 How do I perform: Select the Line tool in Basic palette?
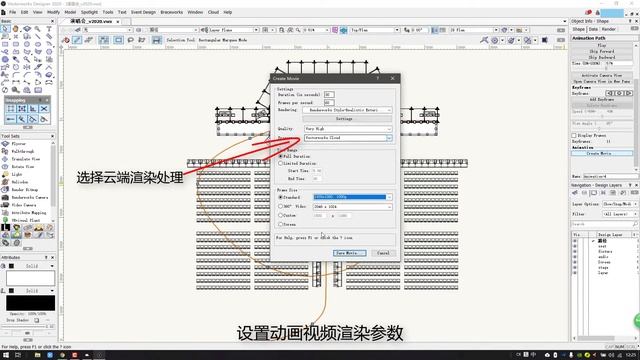[38, 37]
